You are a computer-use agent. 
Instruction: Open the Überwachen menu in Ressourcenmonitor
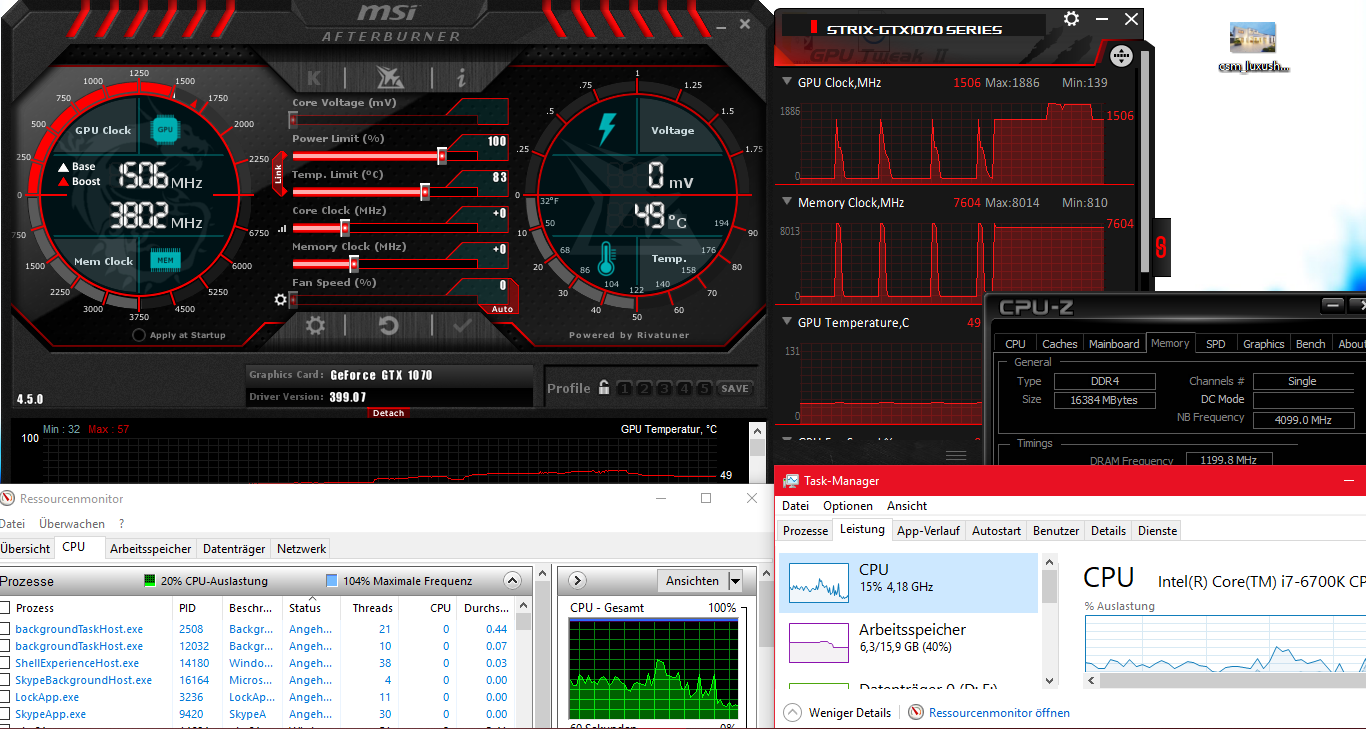click(72, 523)
